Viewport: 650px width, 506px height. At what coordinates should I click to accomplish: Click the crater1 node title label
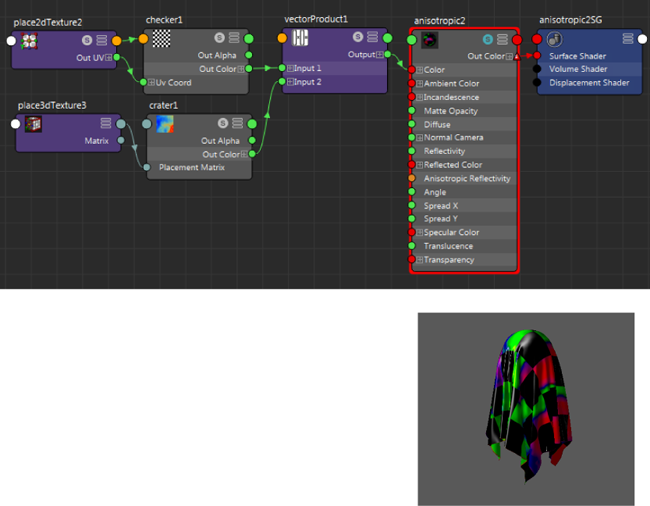pos(163,105)
